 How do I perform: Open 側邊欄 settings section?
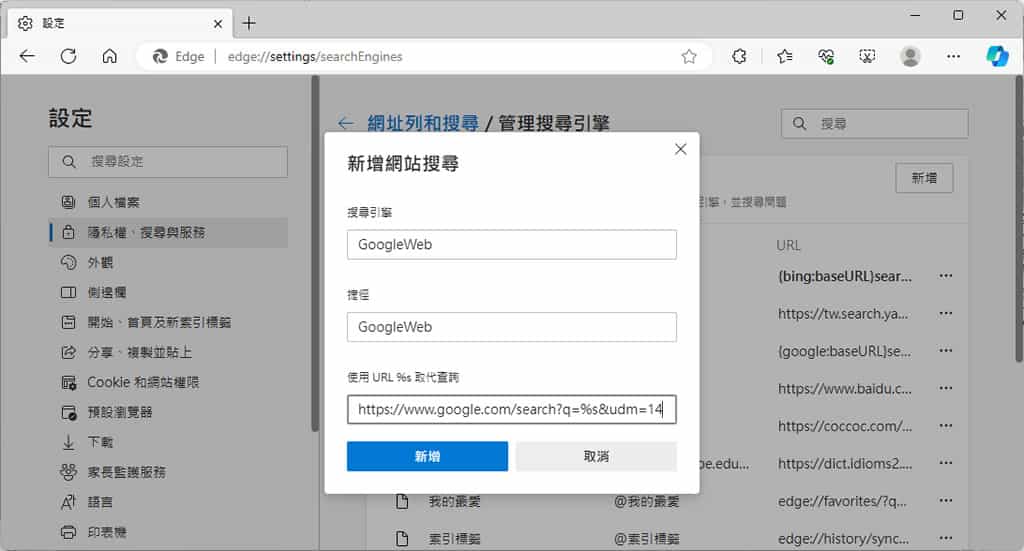pyautogui.click(x=168, y=292)
